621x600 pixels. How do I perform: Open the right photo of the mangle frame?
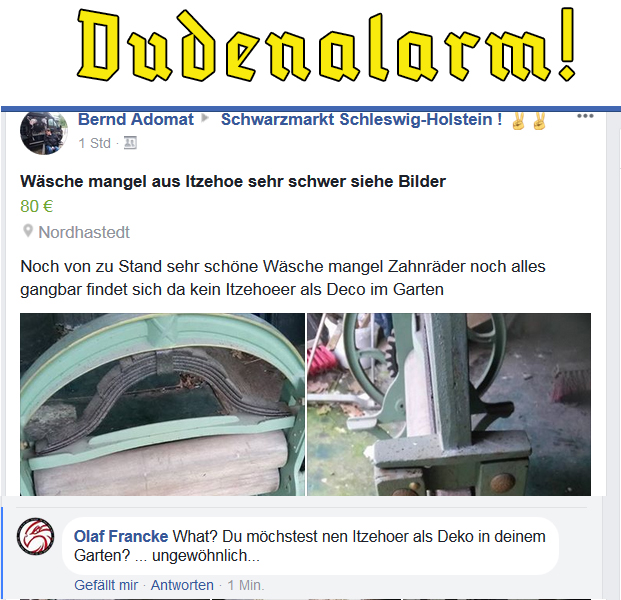(449, 404)
